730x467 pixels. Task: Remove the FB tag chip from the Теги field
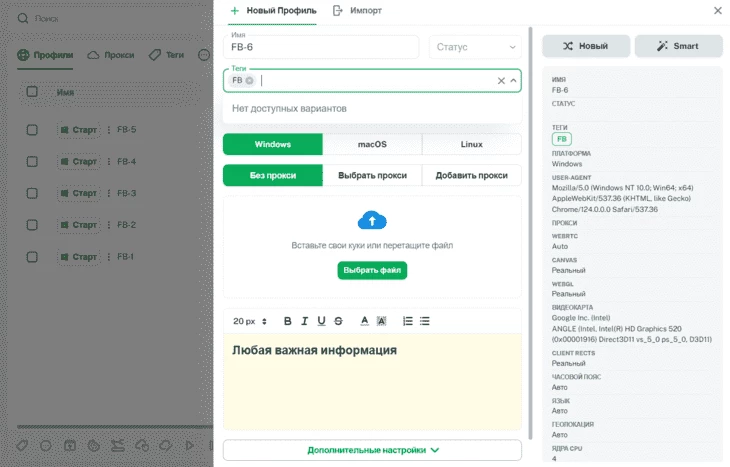[x=250, y=81]
